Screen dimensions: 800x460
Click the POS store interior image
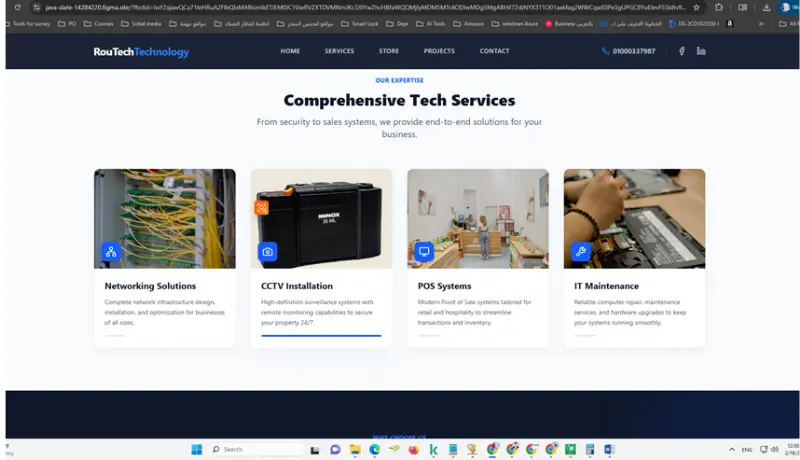[x=478, y=219]
